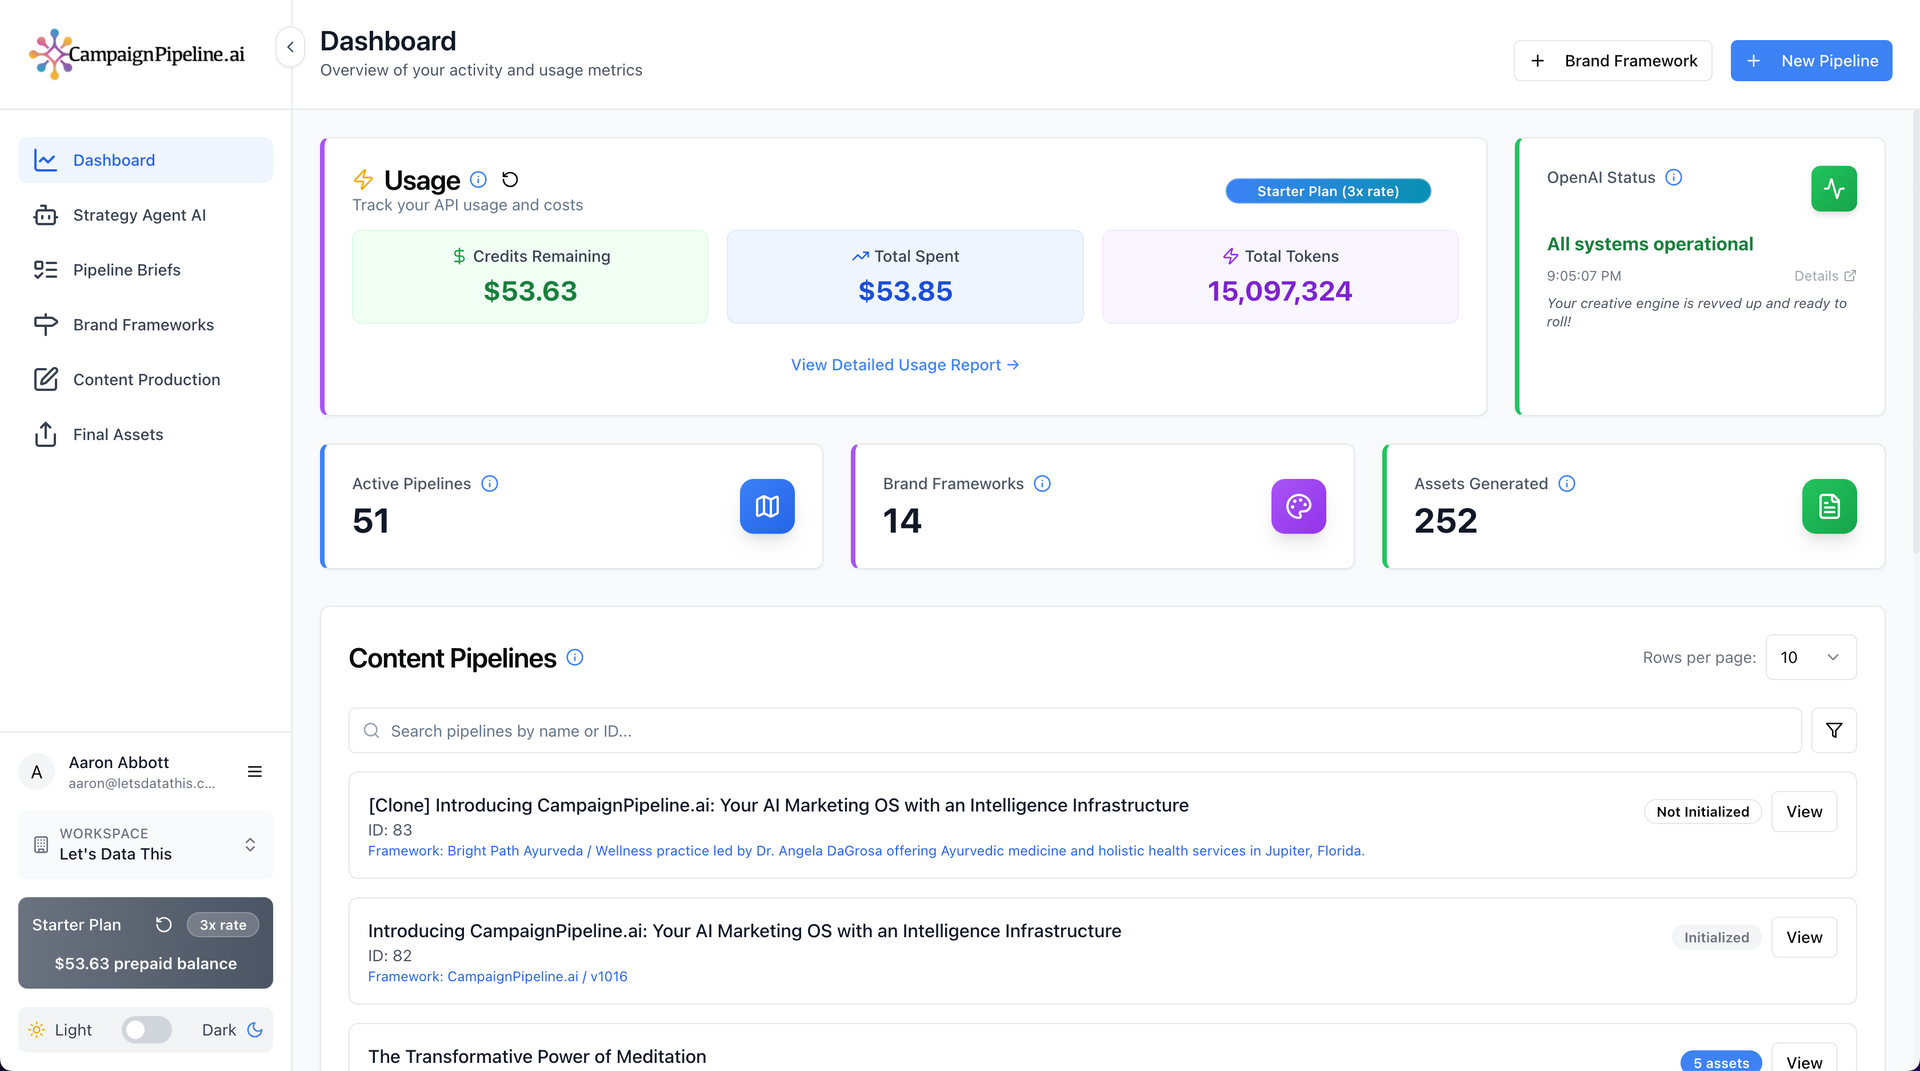Click the 3x rate badge in sidebar

pos(223,925)
